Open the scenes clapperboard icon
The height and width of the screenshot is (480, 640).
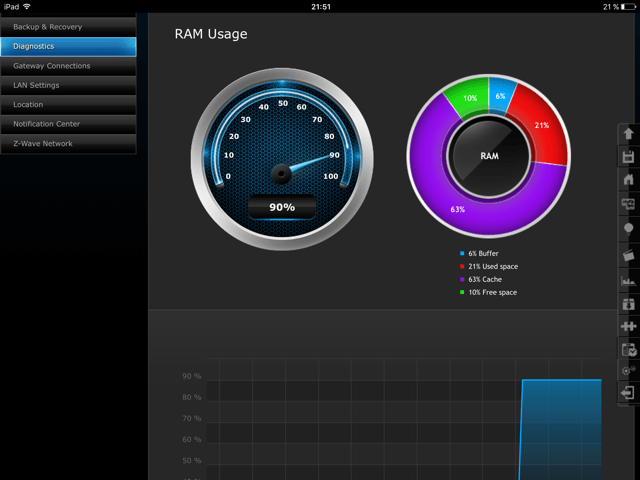click(x=629, y=255)
